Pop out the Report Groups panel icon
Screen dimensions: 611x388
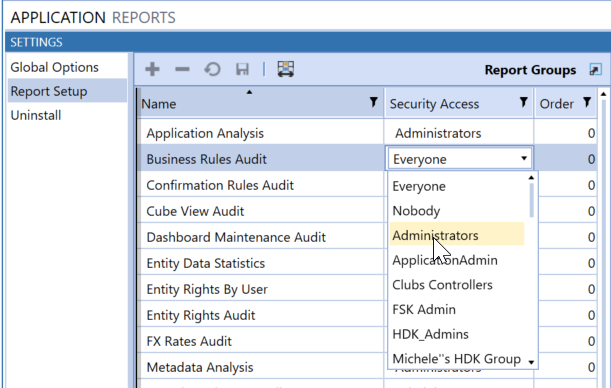pos(595,70)
